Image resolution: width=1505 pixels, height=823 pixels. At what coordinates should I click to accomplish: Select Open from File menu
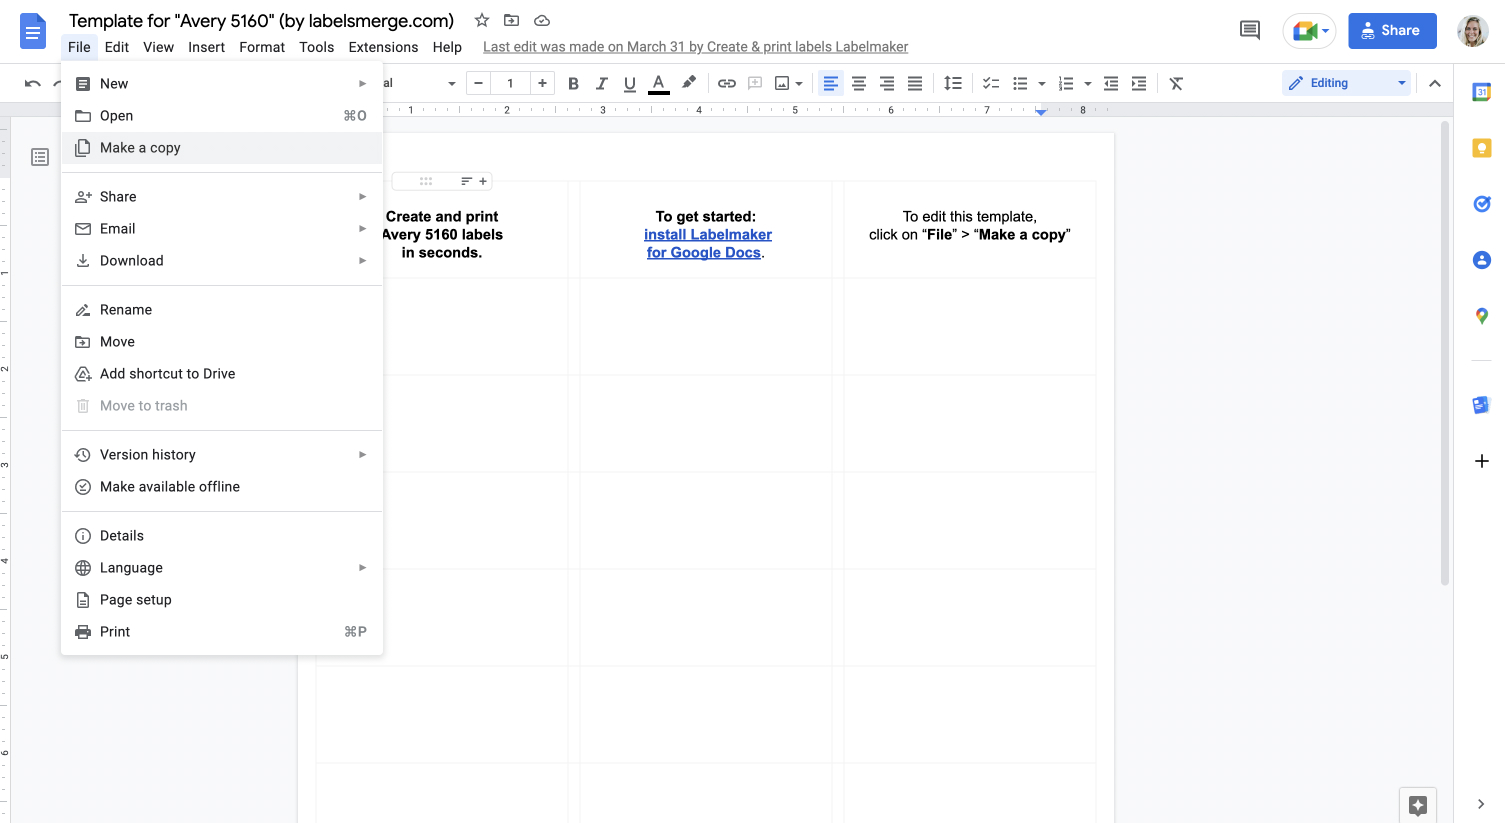click(x=222, y=116)
